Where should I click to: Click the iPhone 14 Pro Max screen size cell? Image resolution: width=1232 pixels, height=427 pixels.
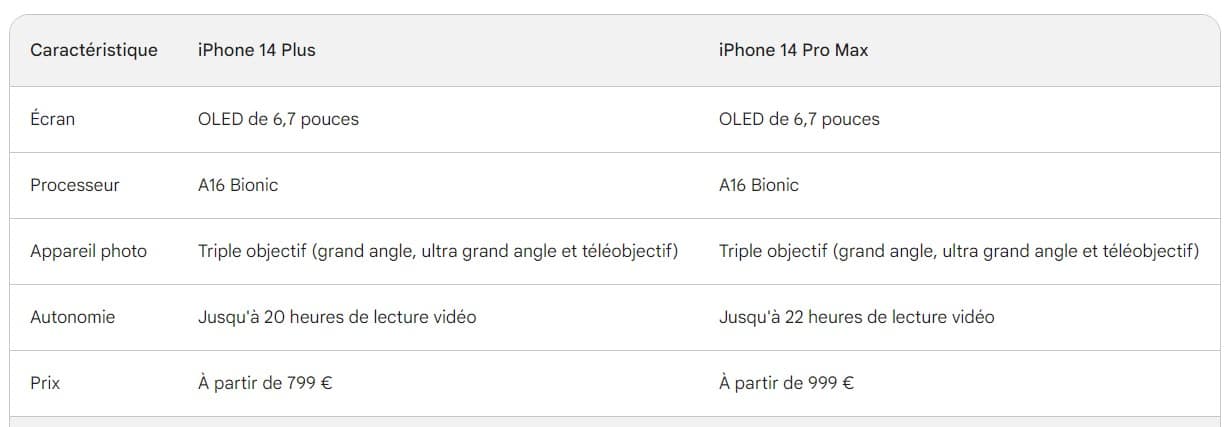(799, 119)
